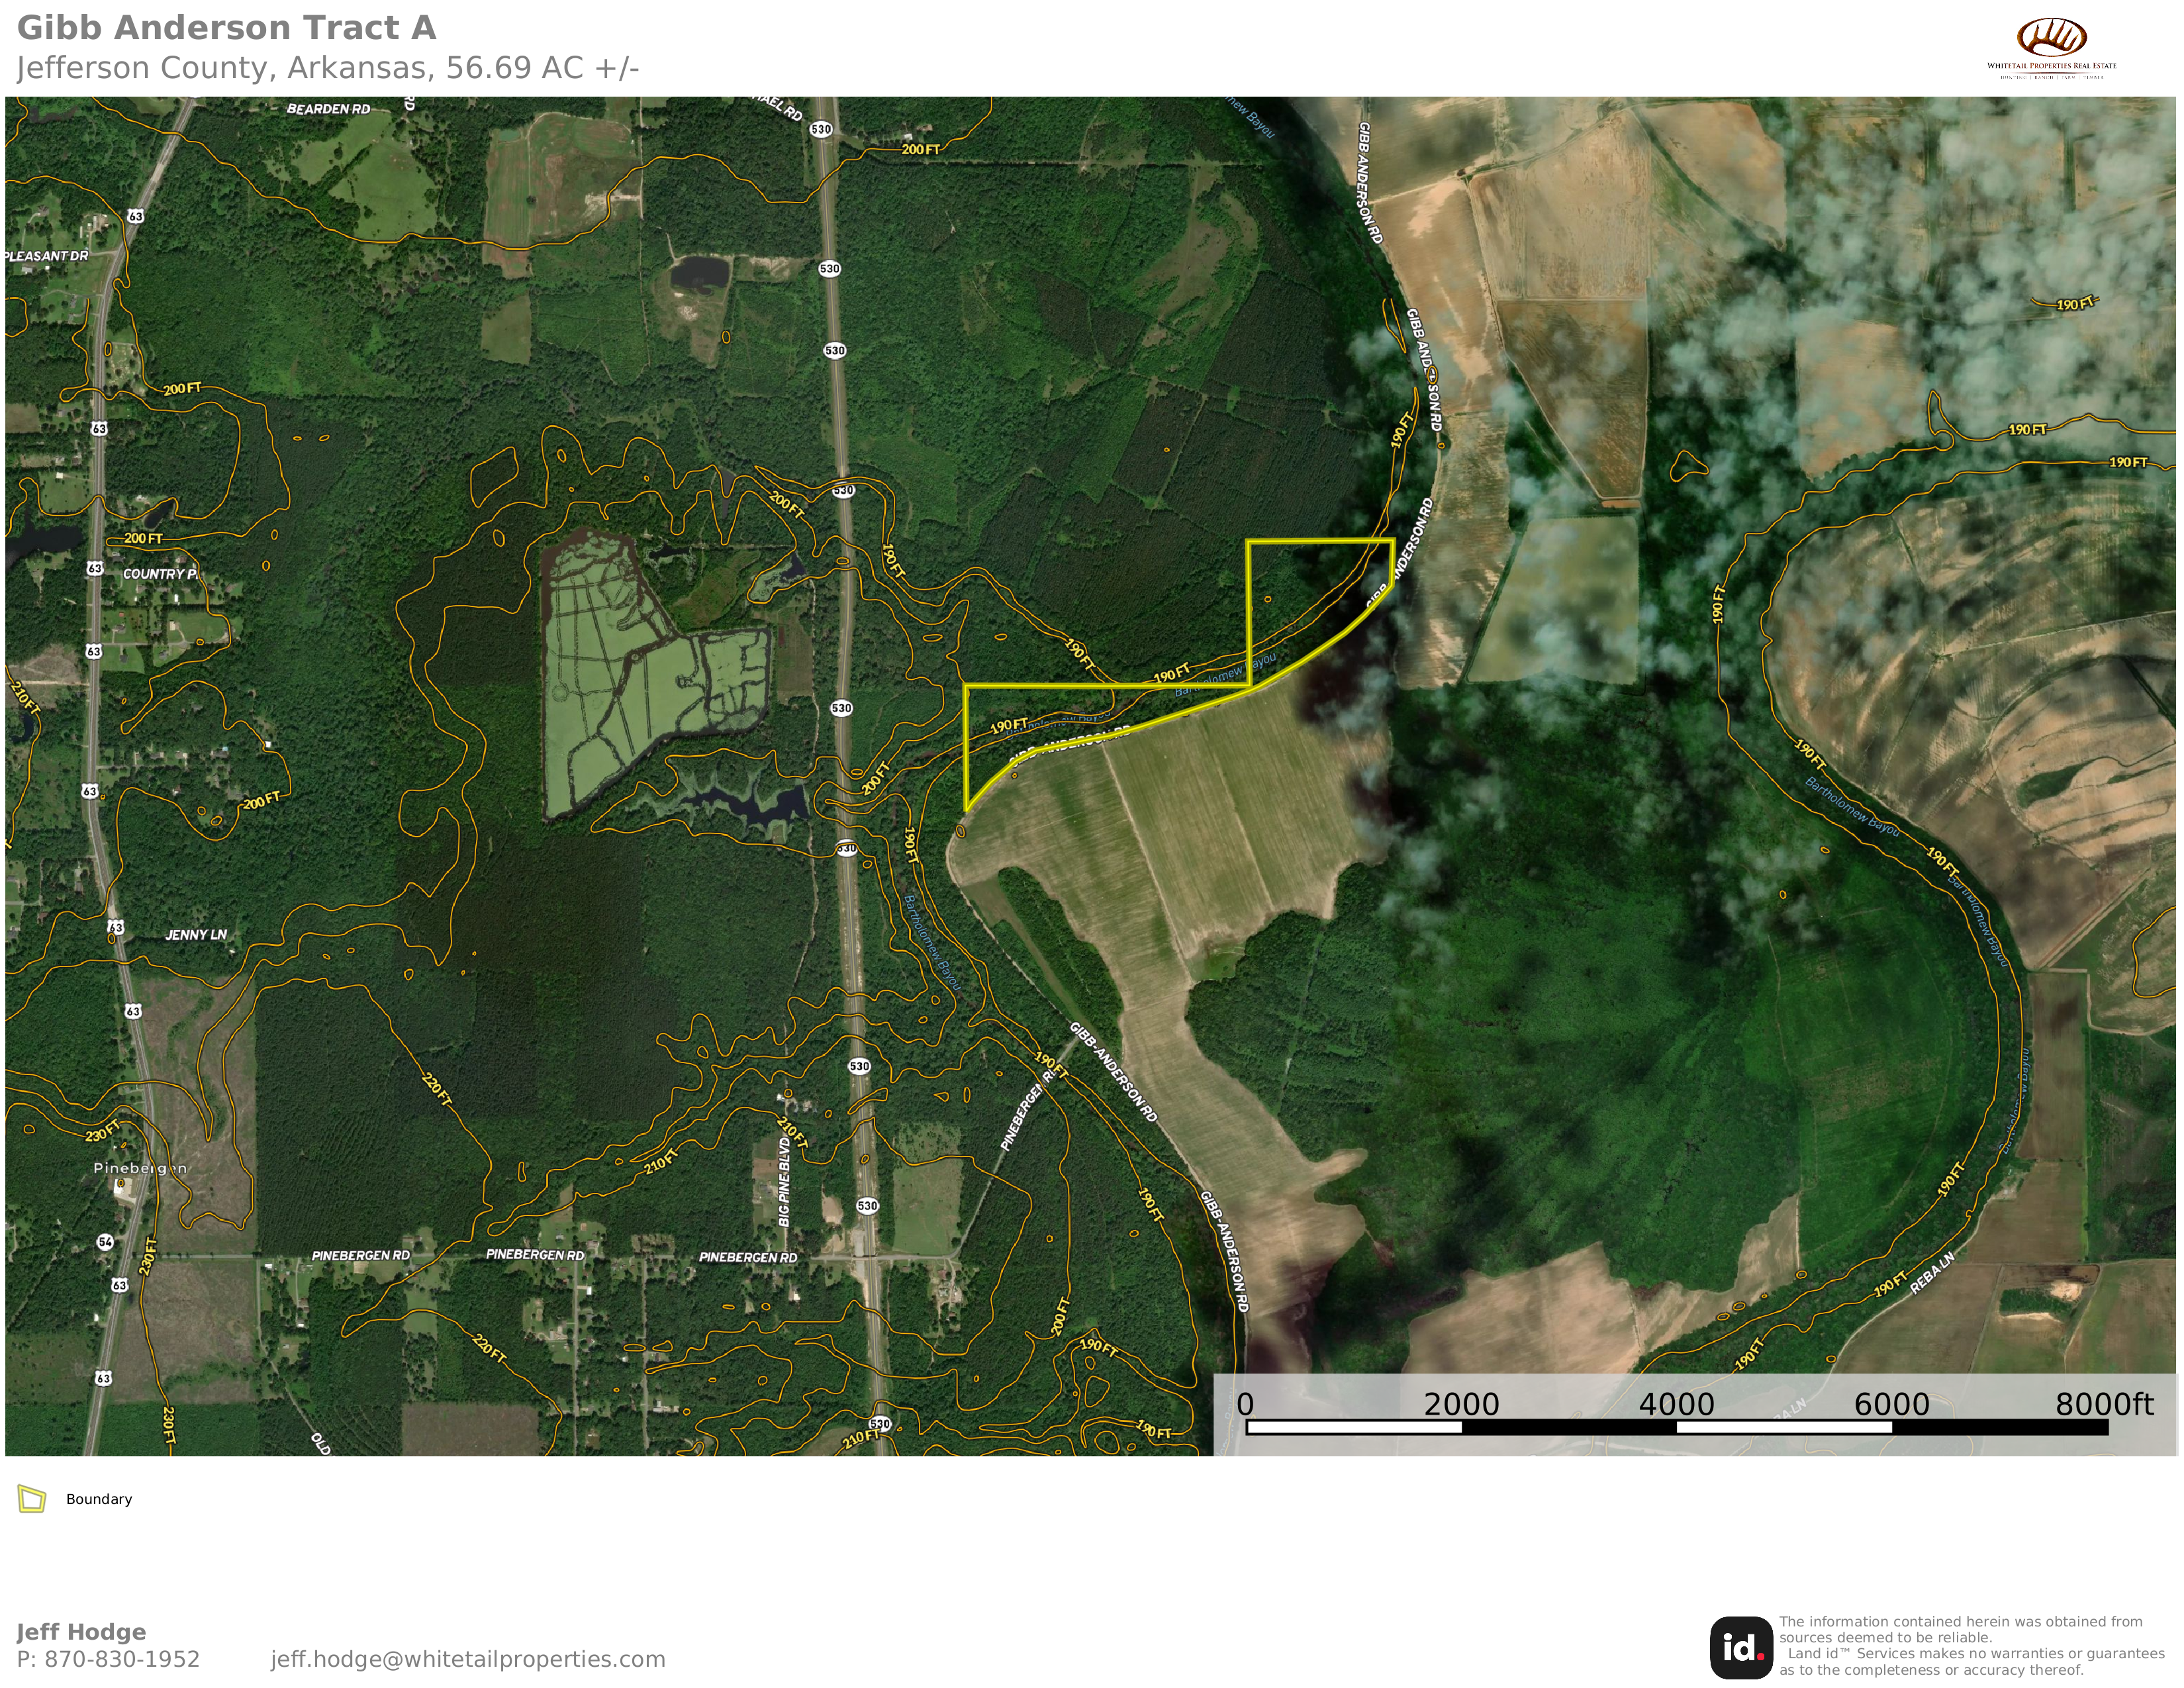The image size is (2184, 1688).
Task: Click the jeff.hodge@whitetailproperties.com email address
Action: click(x=467, y=1659)
